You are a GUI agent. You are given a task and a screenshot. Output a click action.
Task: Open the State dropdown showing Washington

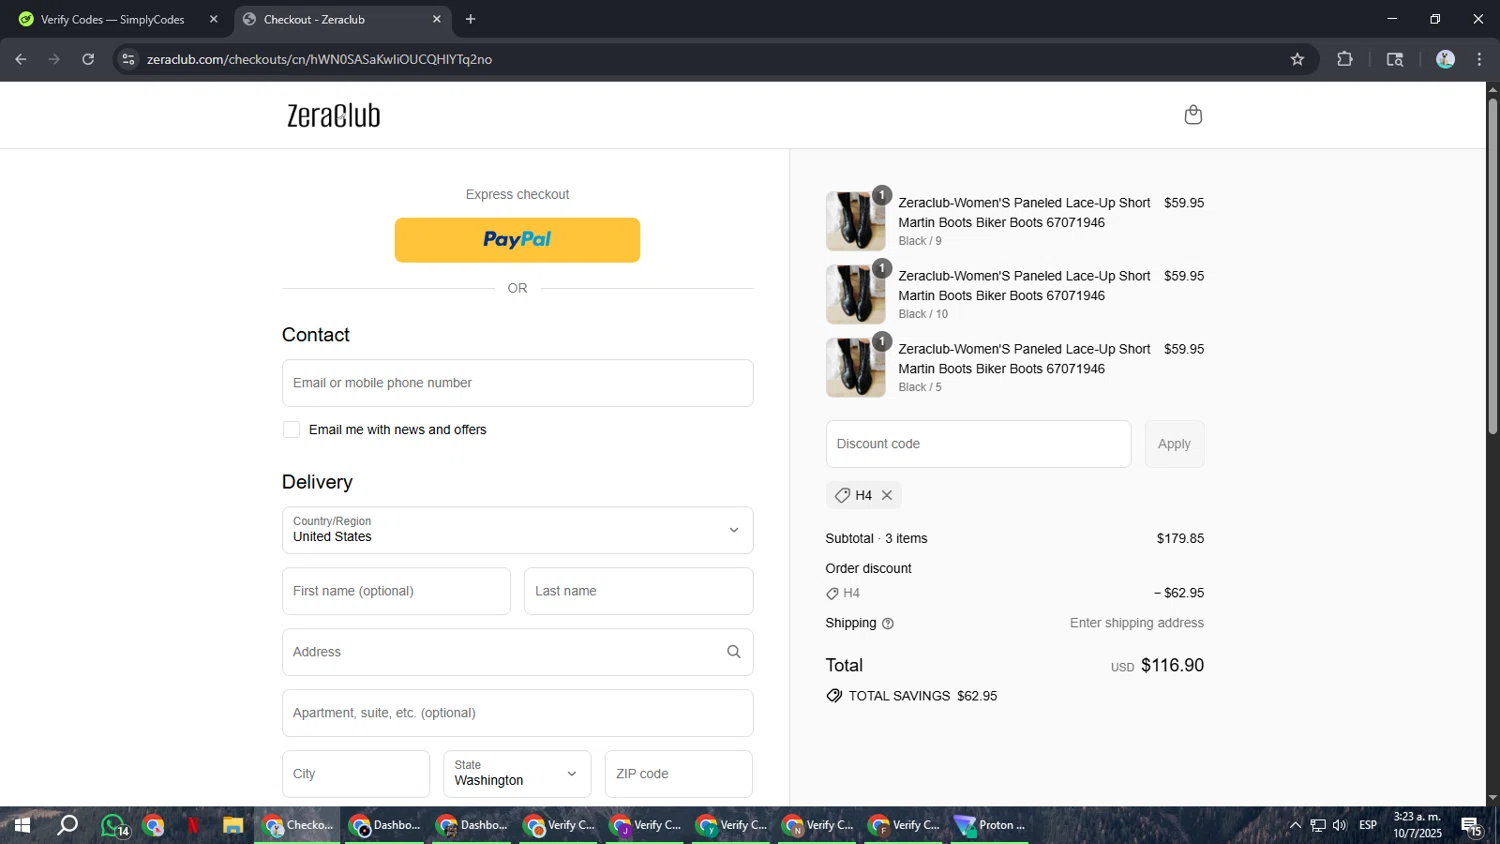tap(517, 774)
